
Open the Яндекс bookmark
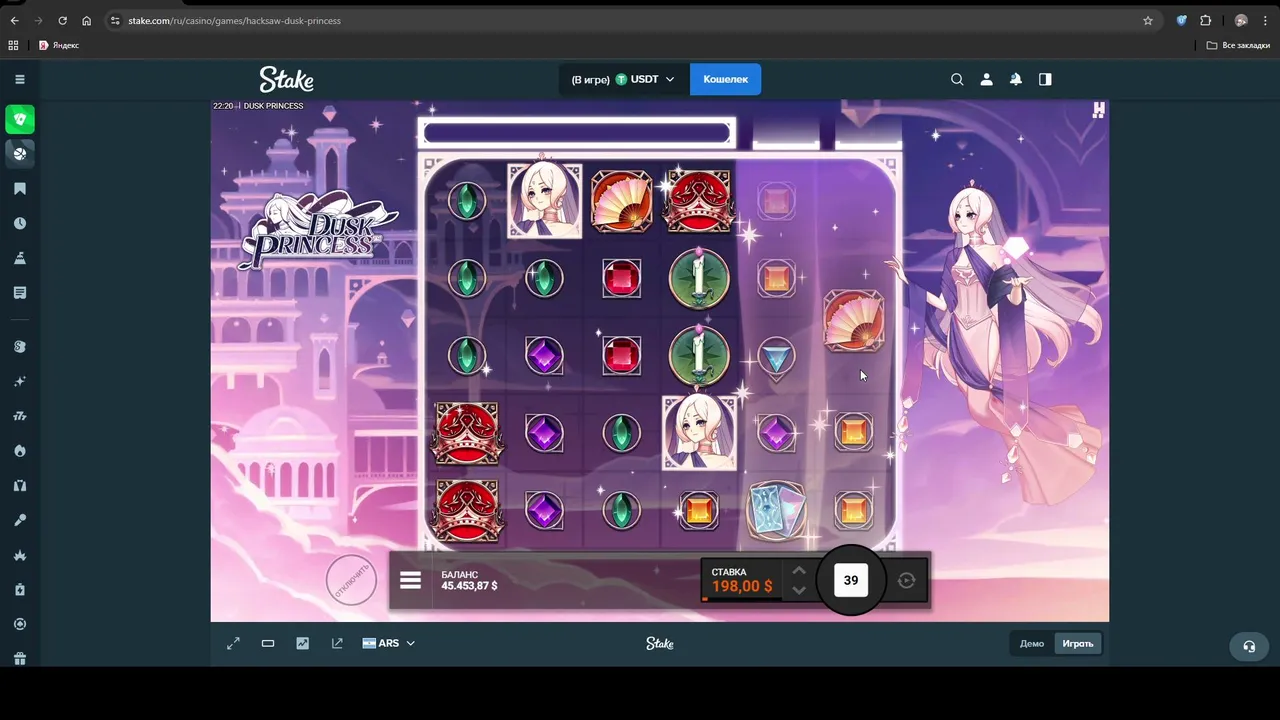point(59,45)
